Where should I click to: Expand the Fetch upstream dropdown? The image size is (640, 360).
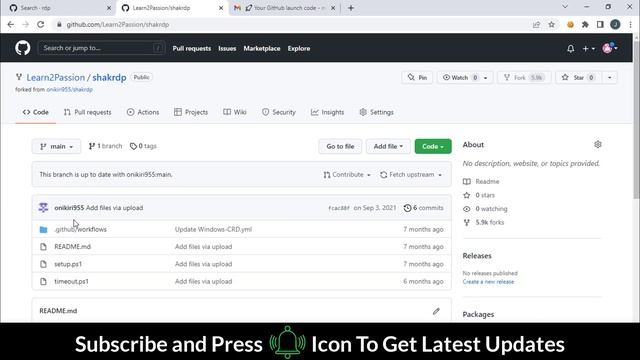pyautogui.click(x=411, y=175)
